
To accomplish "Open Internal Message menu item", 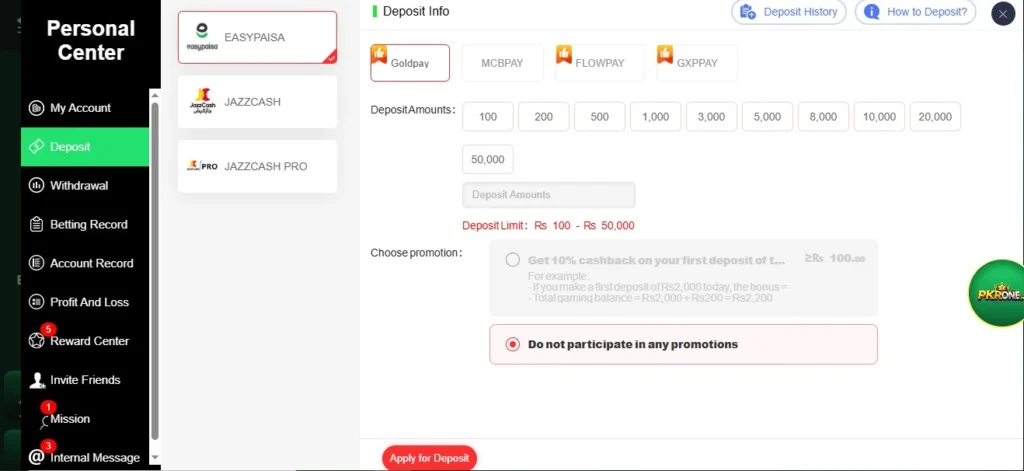I will click(x=85, y=457).
